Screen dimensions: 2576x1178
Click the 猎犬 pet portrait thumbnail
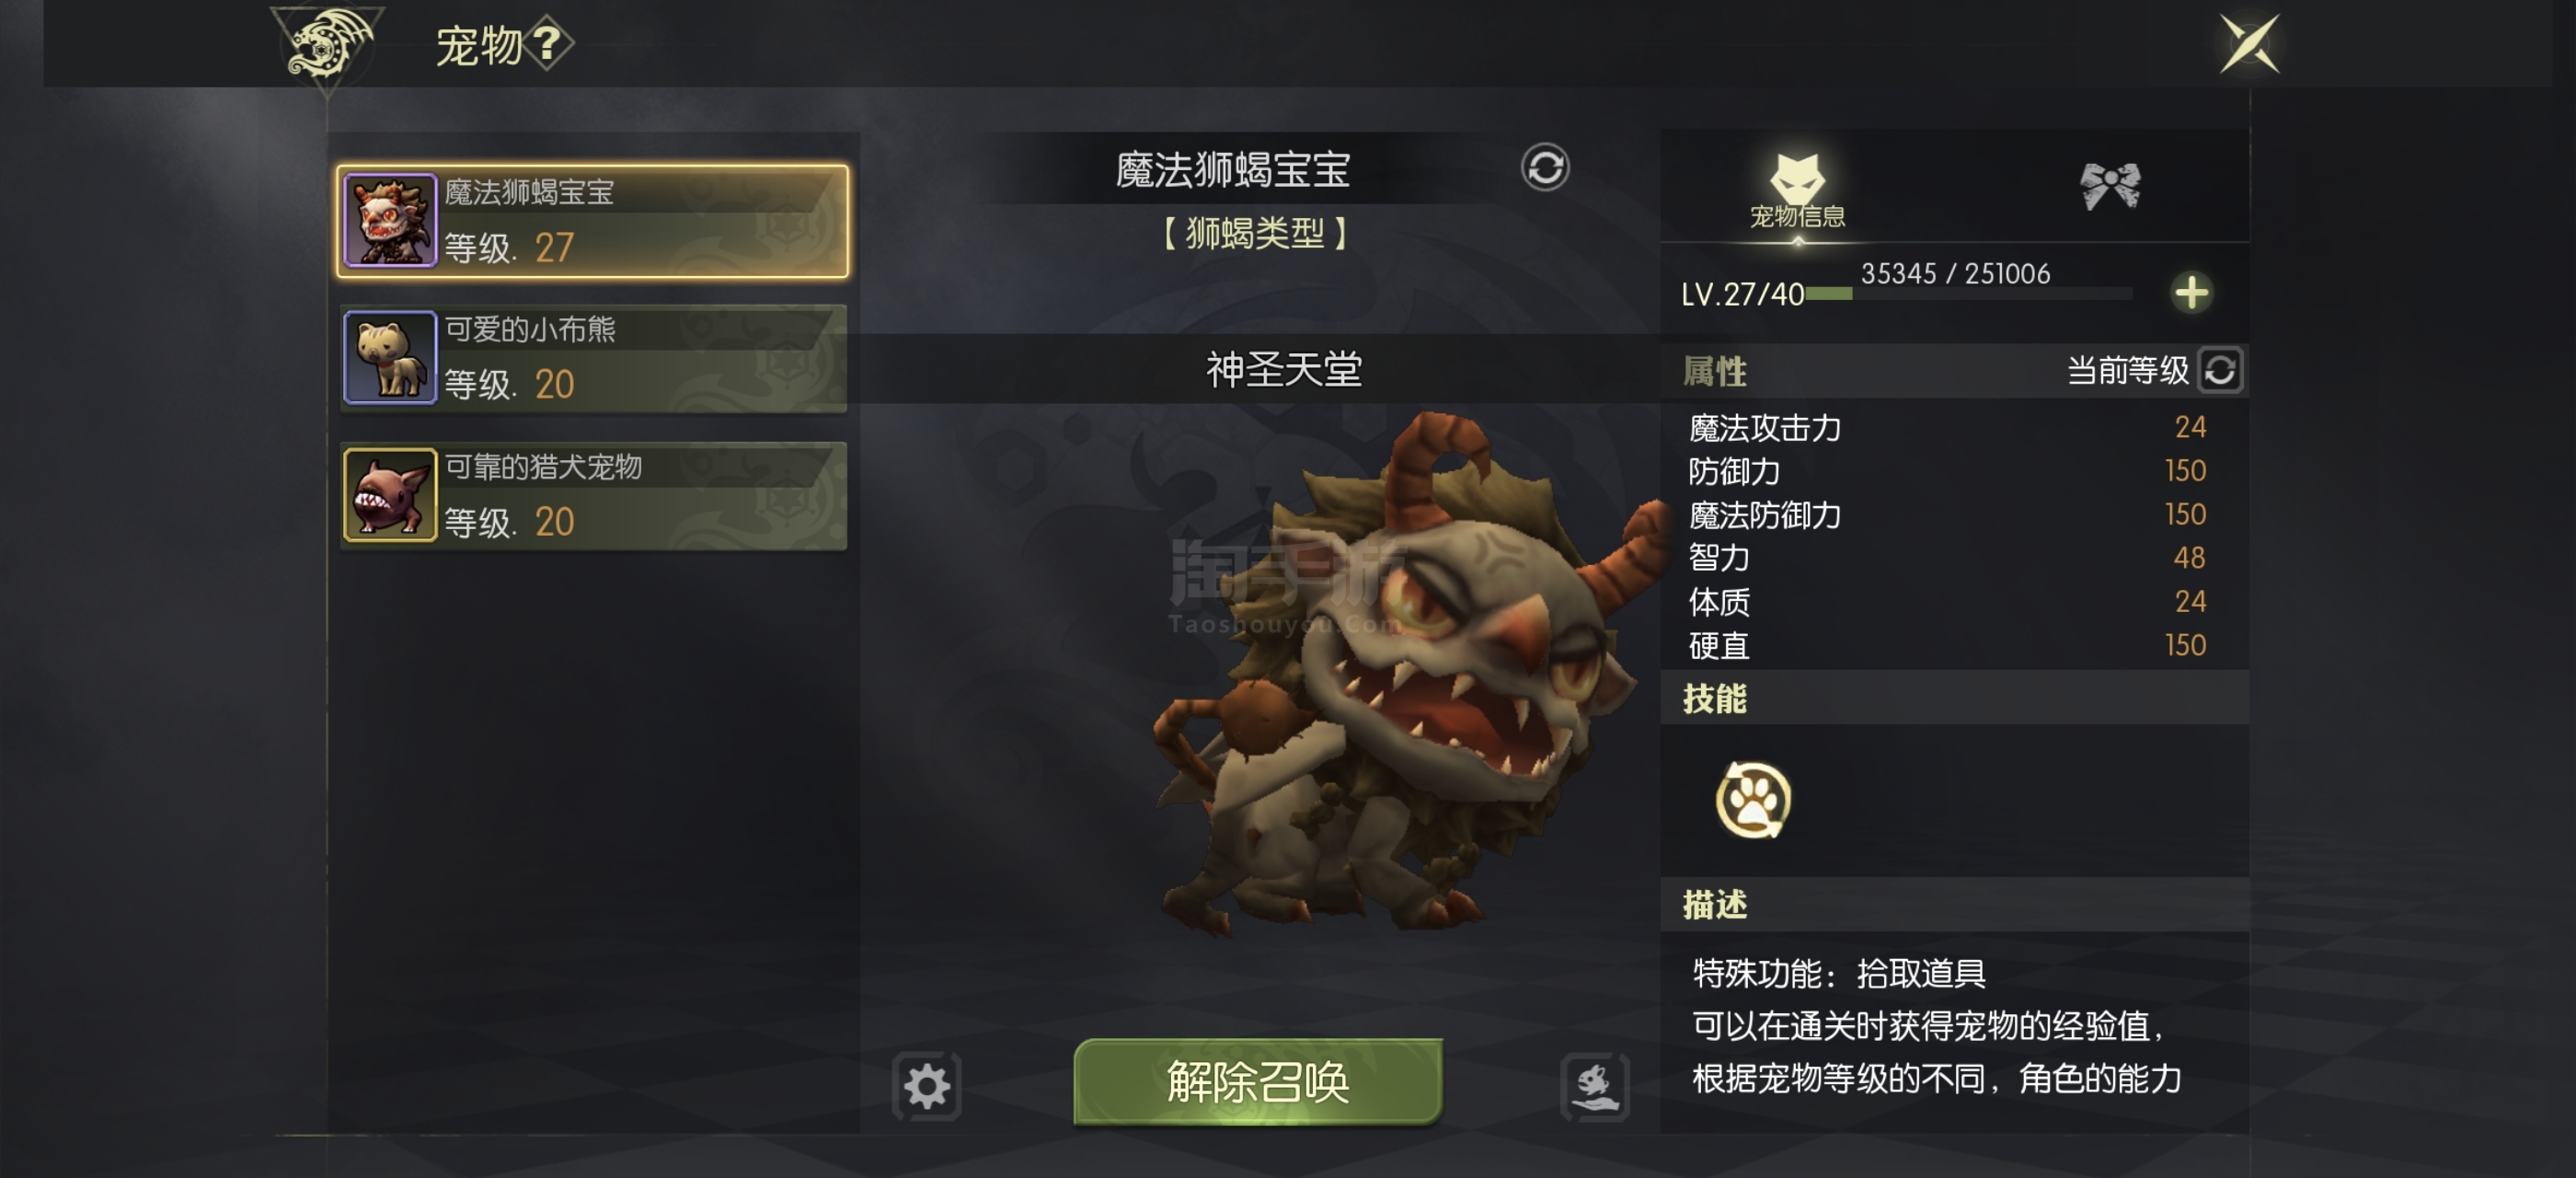(390, 495)
